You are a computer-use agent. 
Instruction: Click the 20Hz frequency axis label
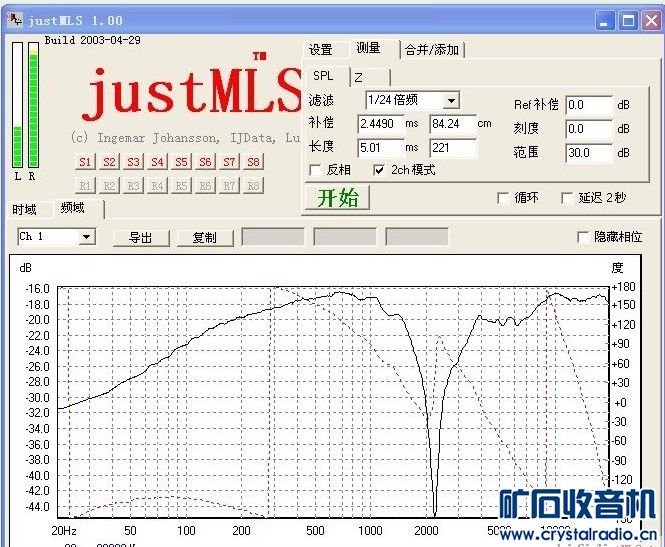pos(64,531)
